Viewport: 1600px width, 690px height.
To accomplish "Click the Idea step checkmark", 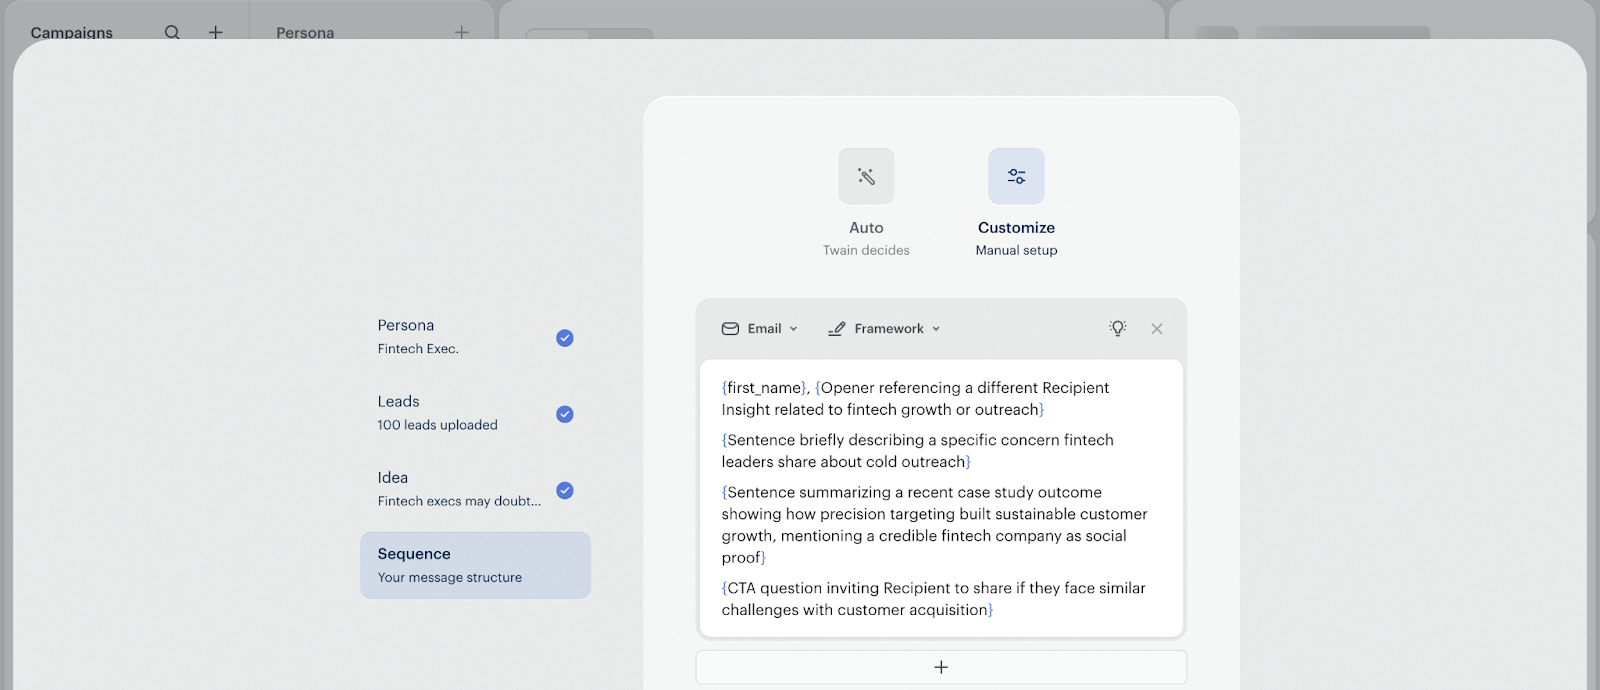I will 565,490.
